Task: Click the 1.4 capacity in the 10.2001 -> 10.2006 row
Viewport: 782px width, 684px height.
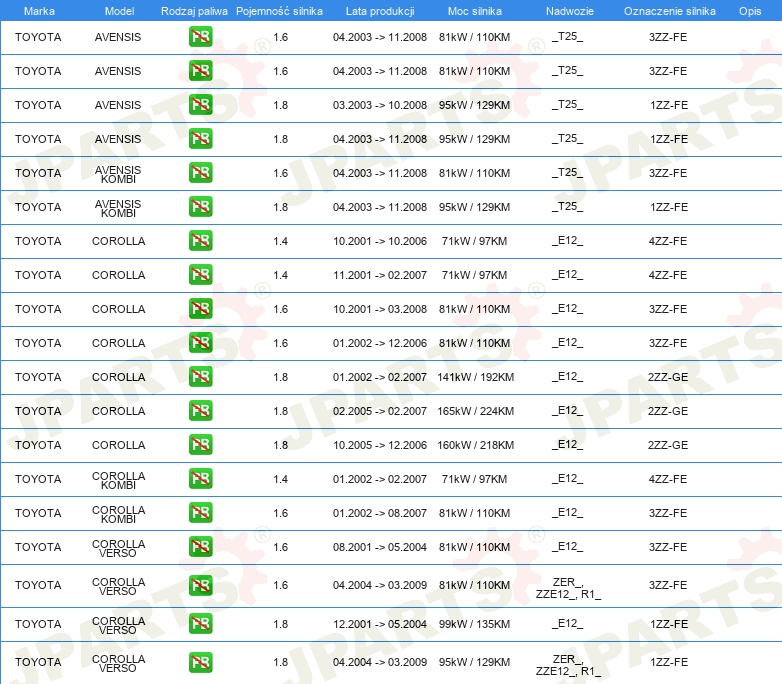Action: pyautogui.click(x=280, y=241)
